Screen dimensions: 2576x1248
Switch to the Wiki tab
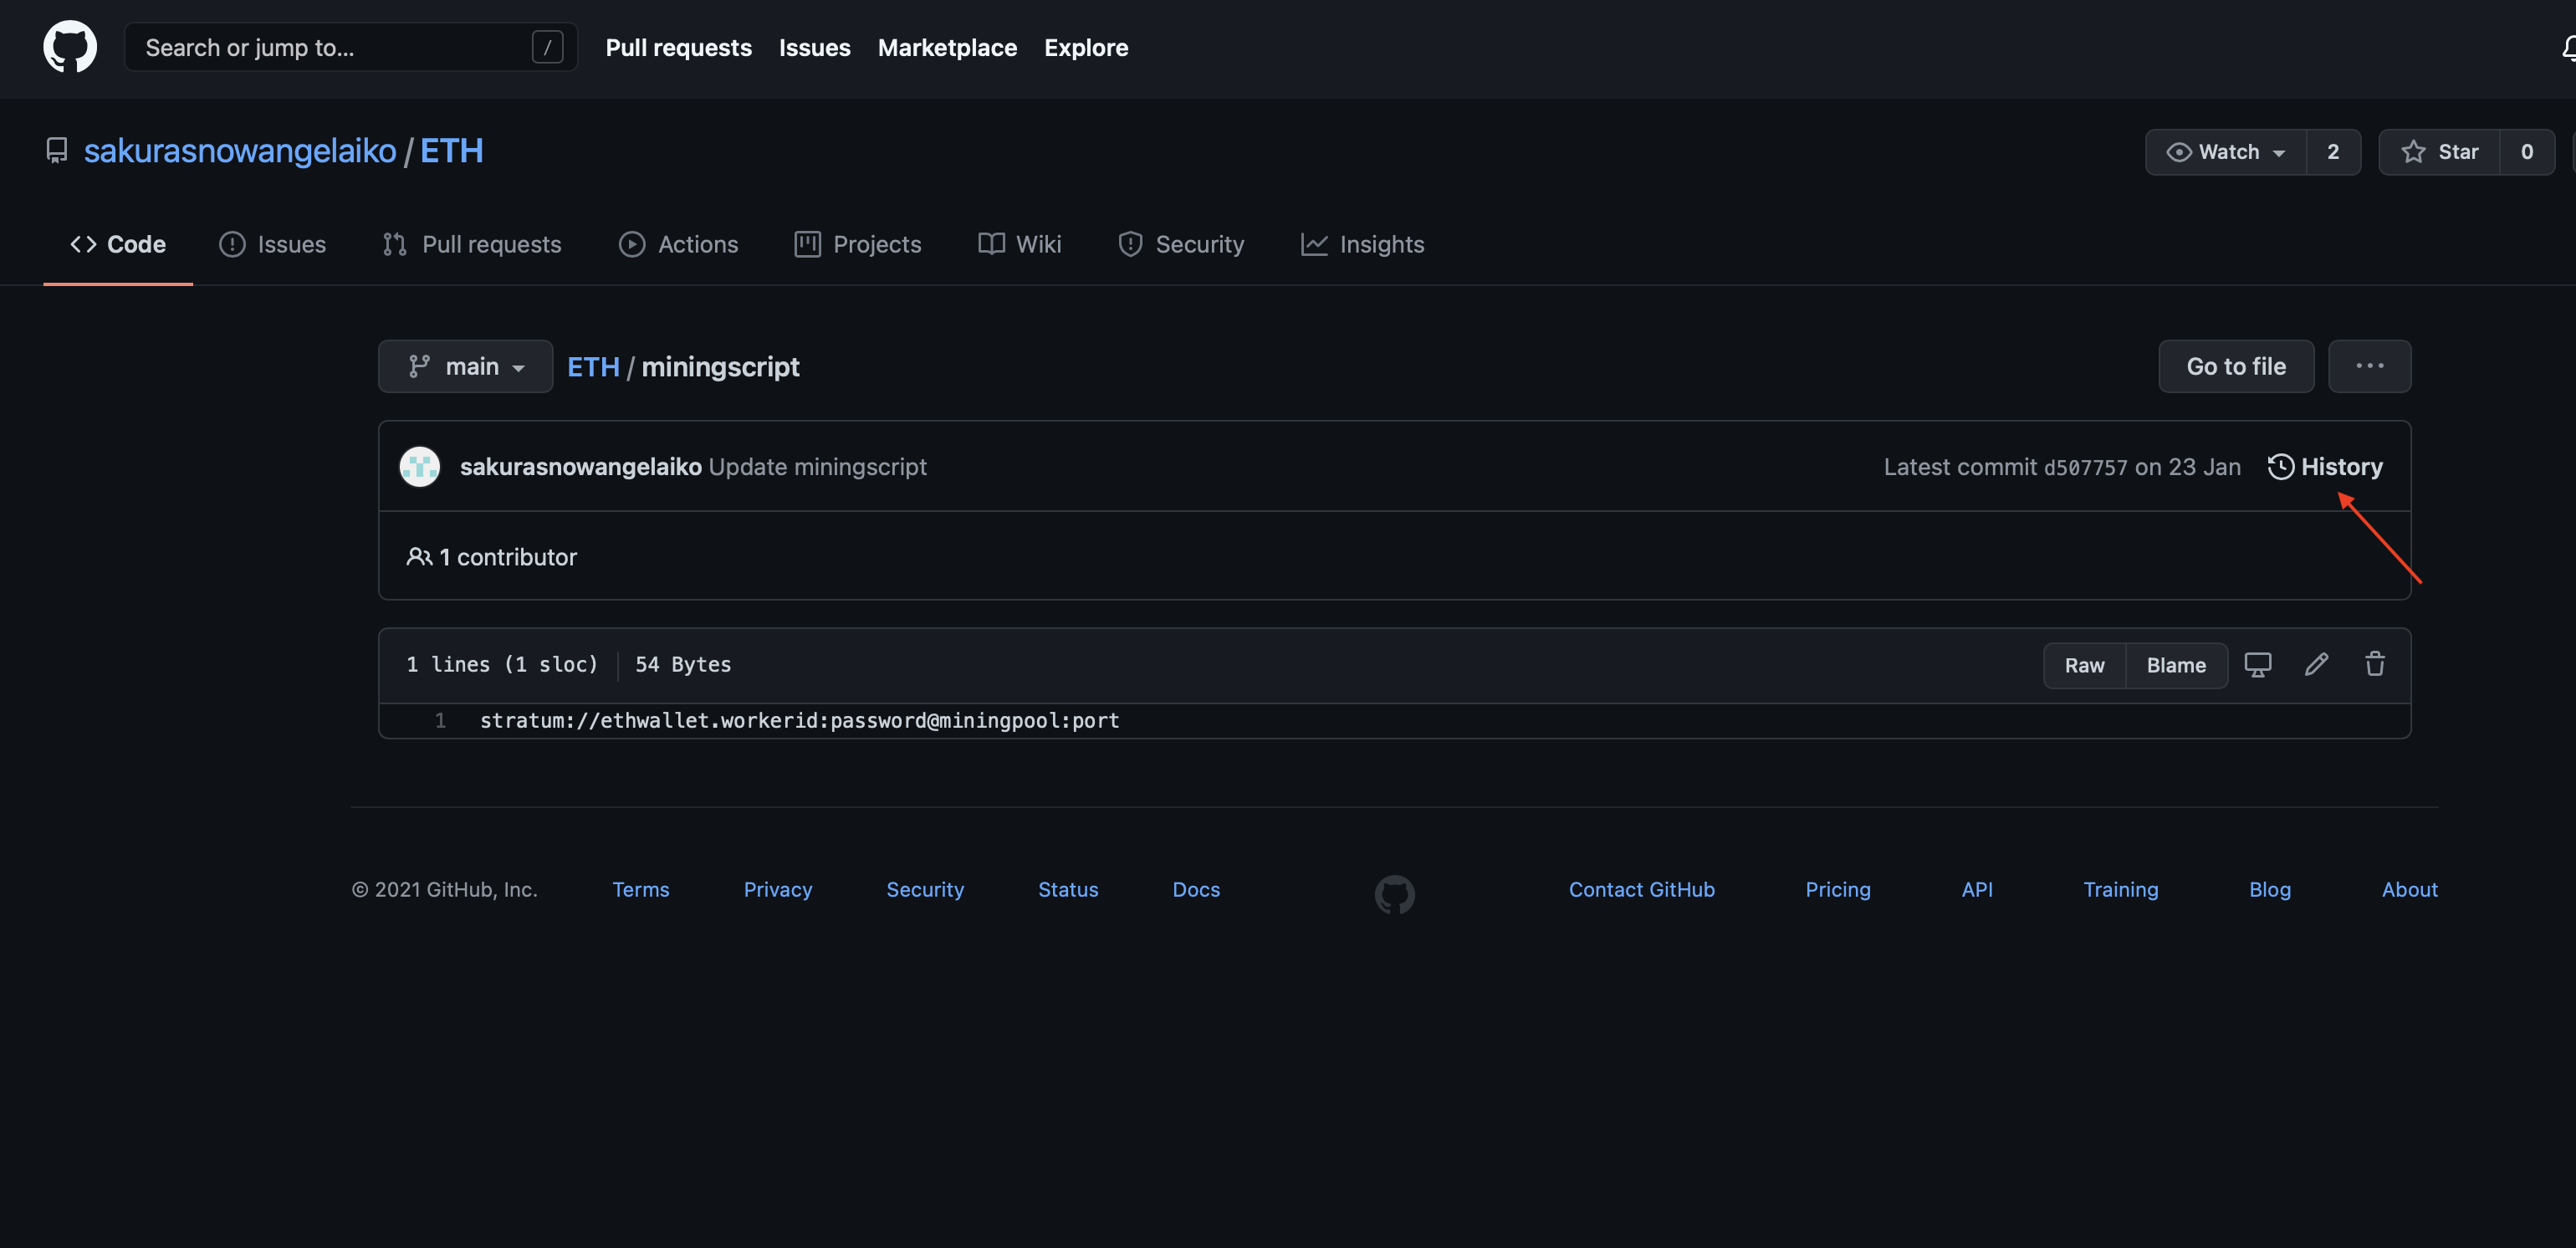[1020, 244]
